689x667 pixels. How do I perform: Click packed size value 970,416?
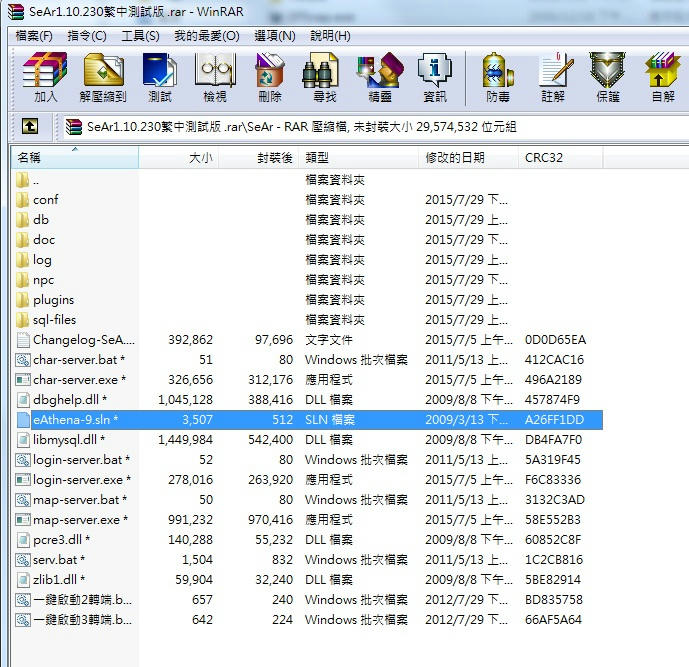point(270,520)
